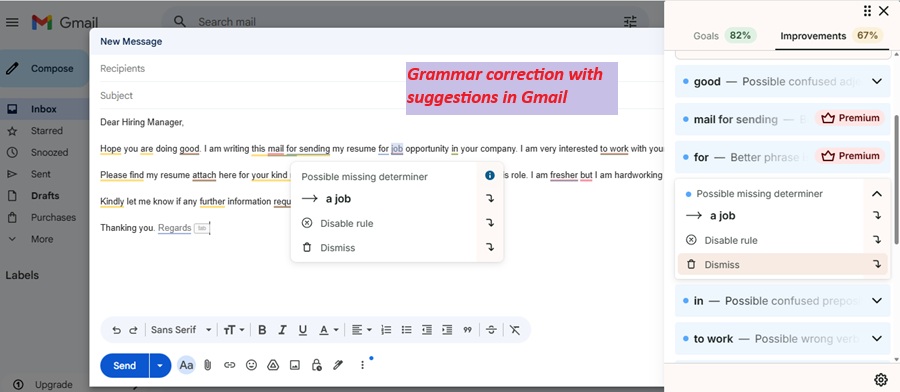Click the Compose button

pos(44,68)
